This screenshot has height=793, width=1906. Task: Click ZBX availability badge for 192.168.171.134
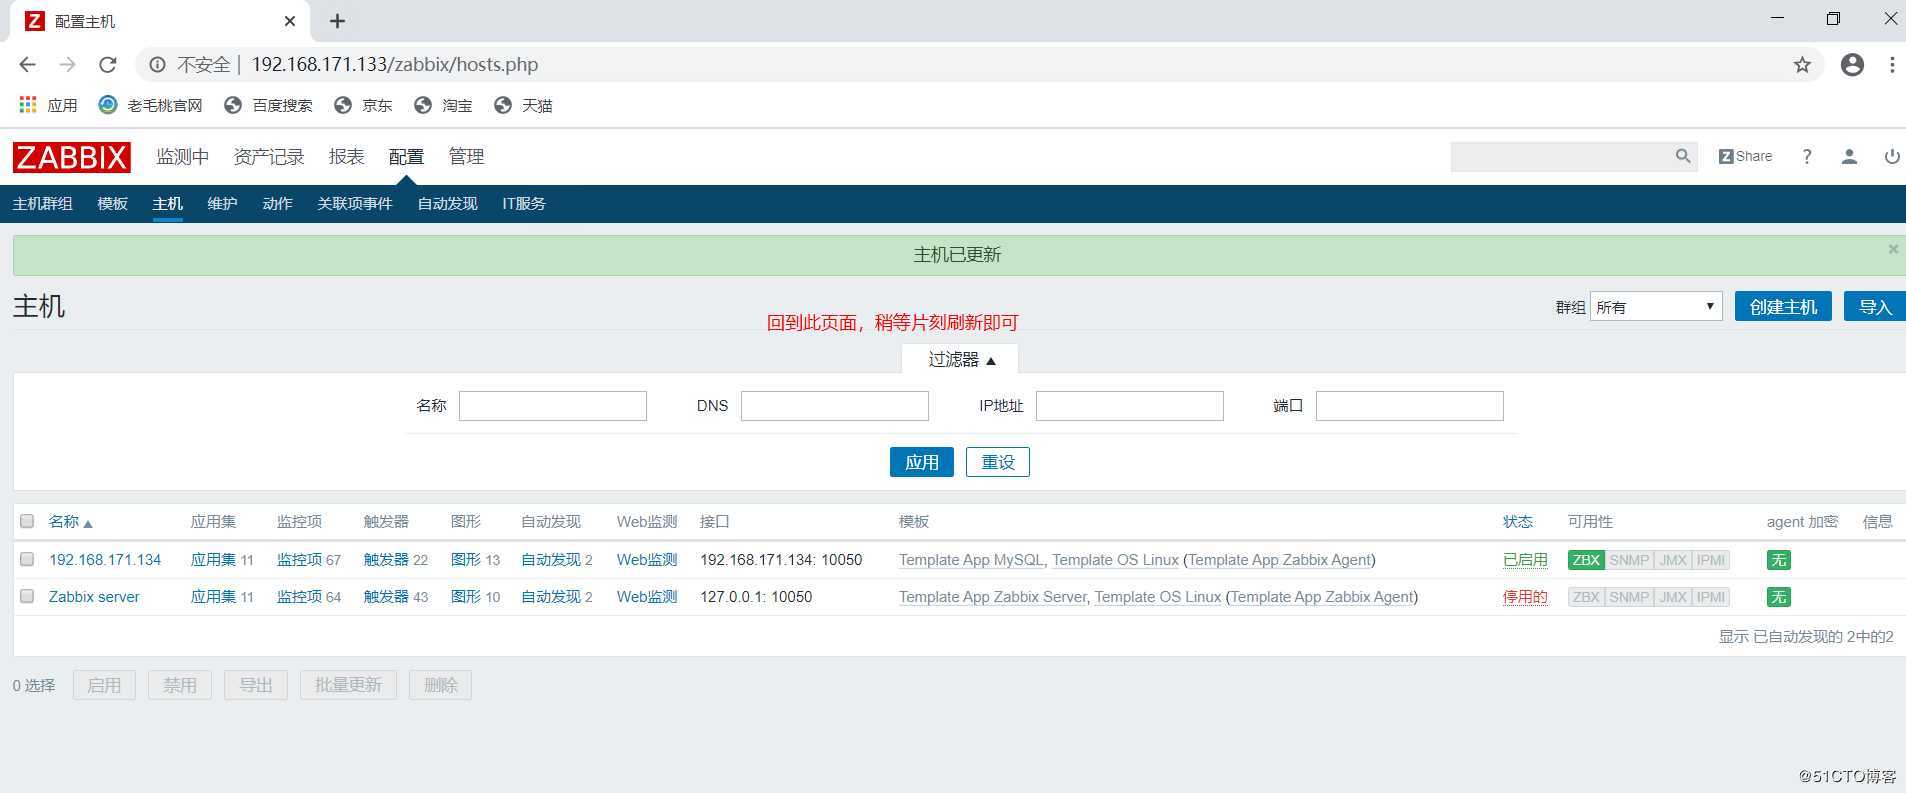coord(1586,560)
